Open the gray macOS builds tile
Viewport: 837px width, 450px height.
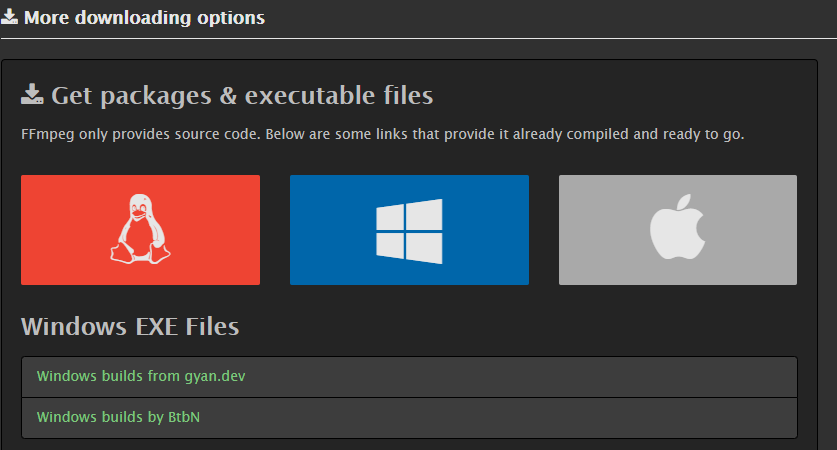pos(678,230)
